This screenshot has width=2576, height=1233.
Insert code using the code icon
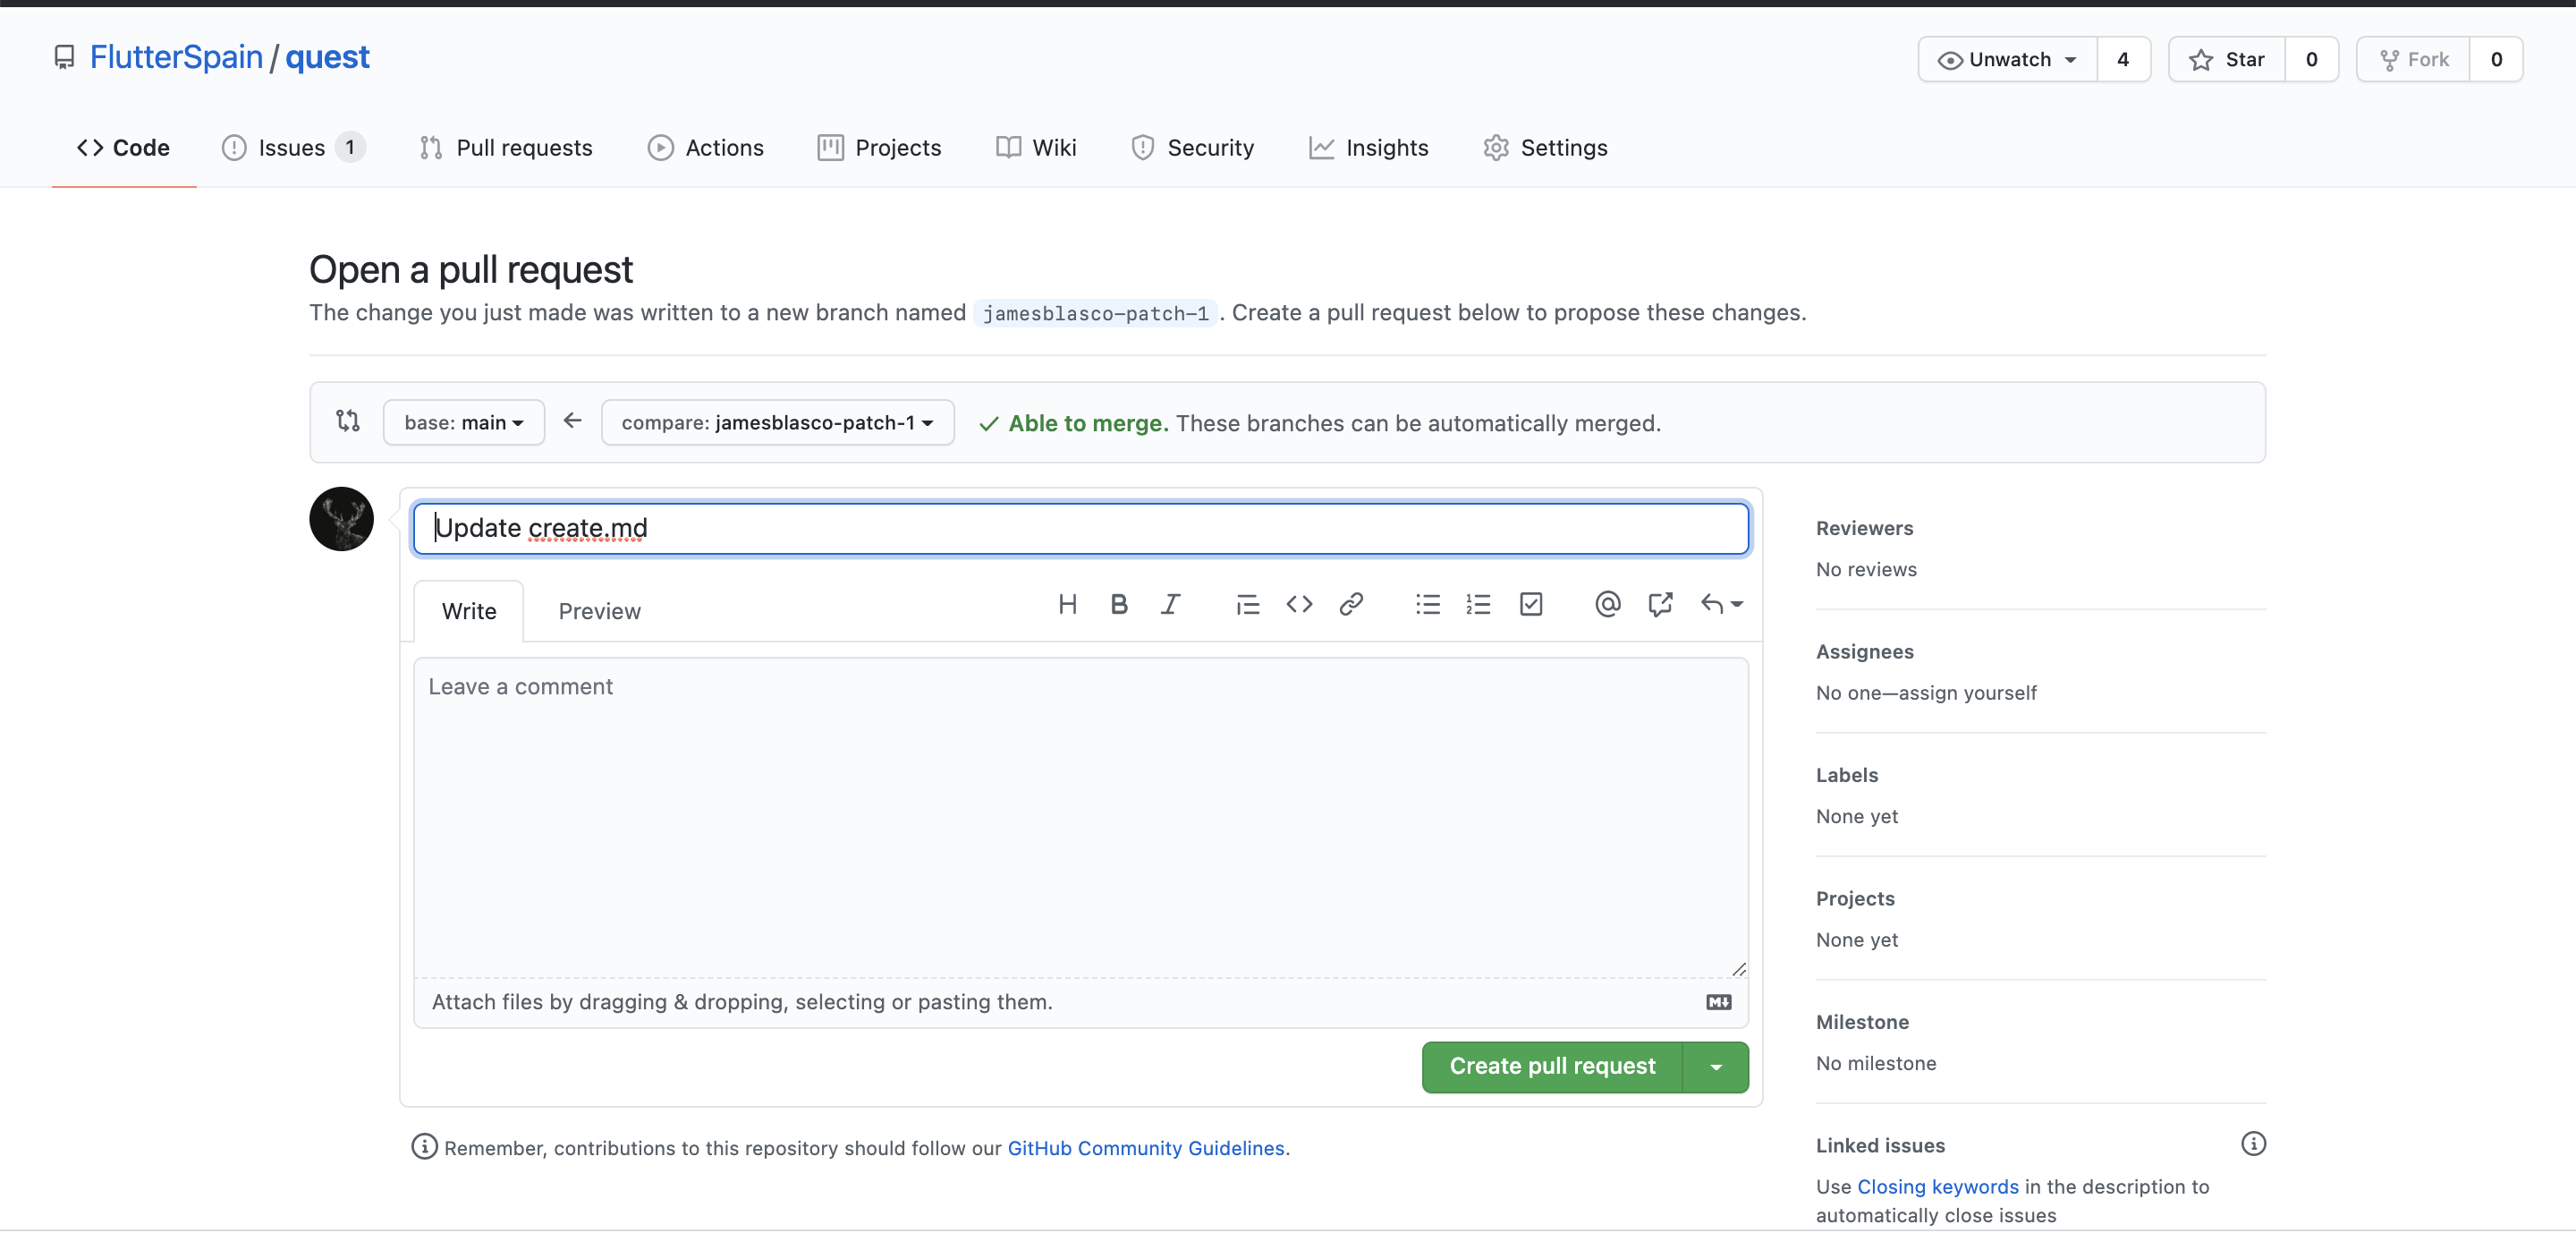(1299, 604)
